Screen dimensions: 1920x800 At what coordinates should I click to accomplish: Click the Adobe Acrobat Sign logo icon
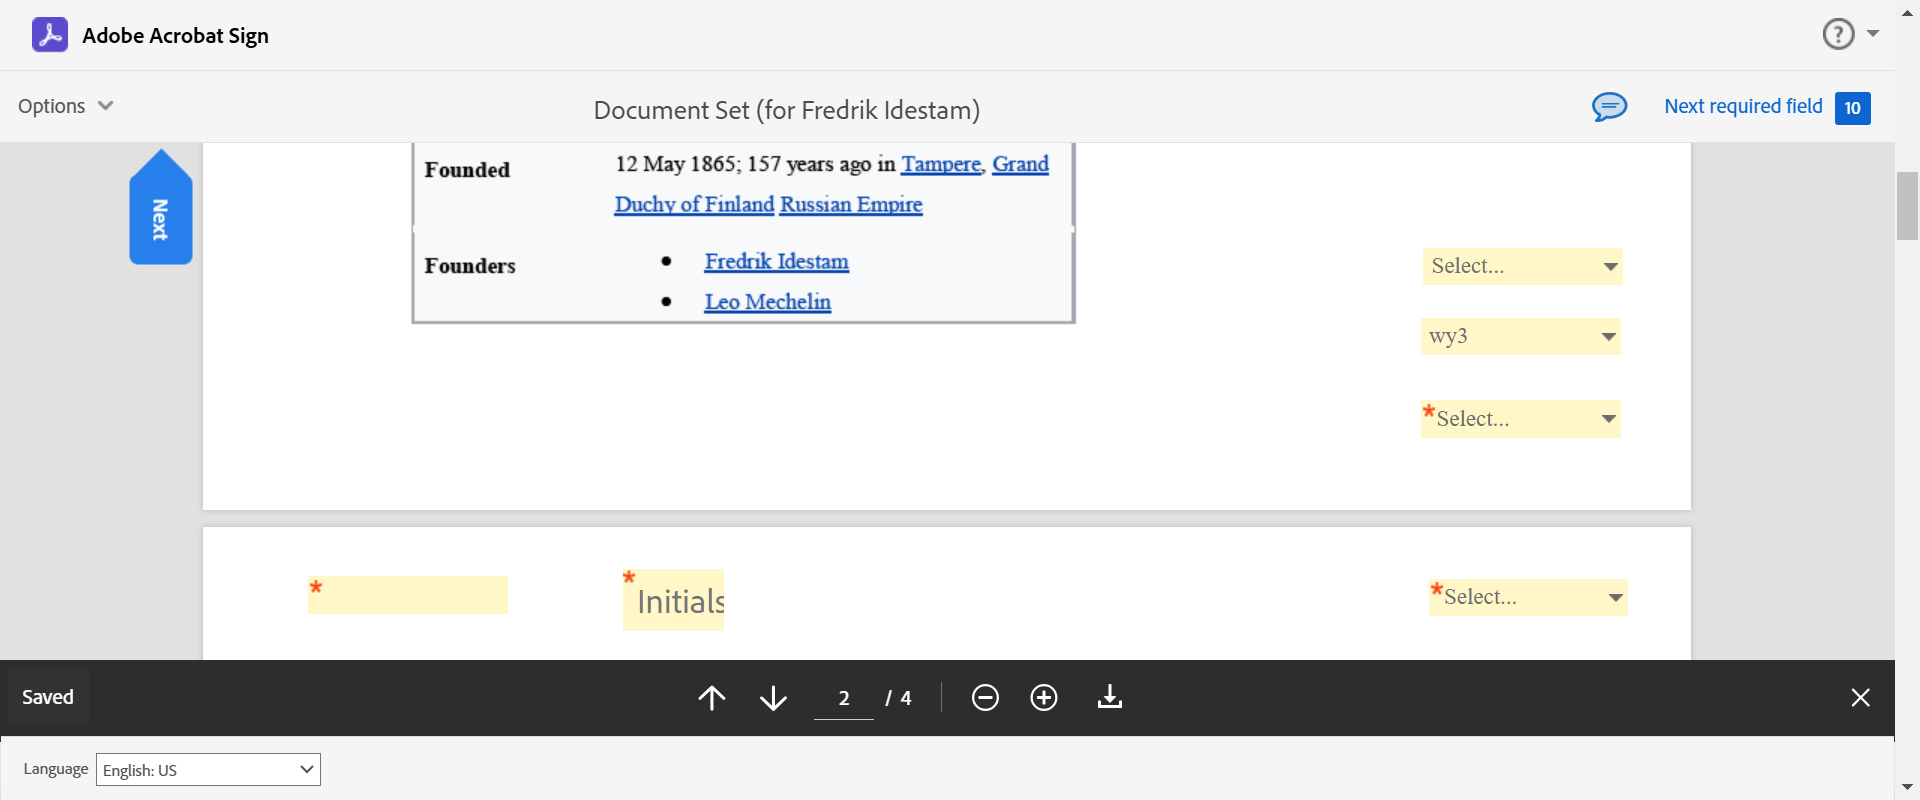click(50, 35)
